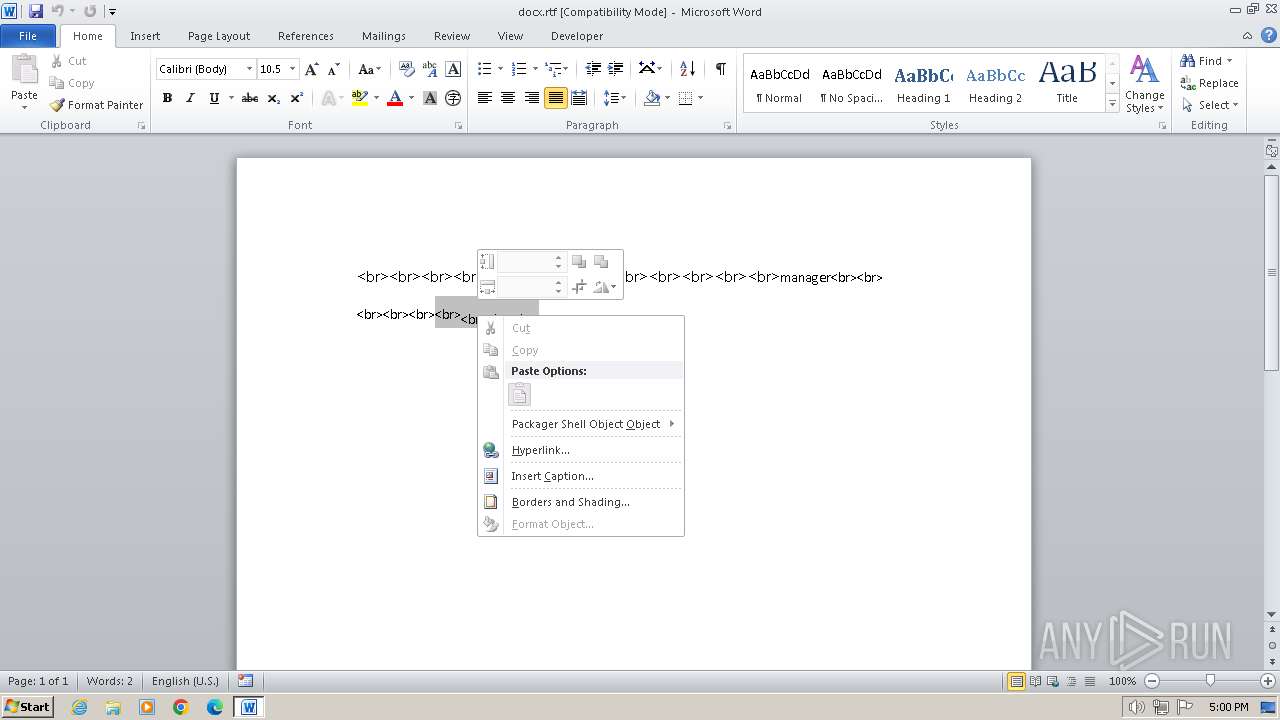Screen dimensions: 1280x720
Task: Click the Shrink Font icon
Action: tap(334, 69)
